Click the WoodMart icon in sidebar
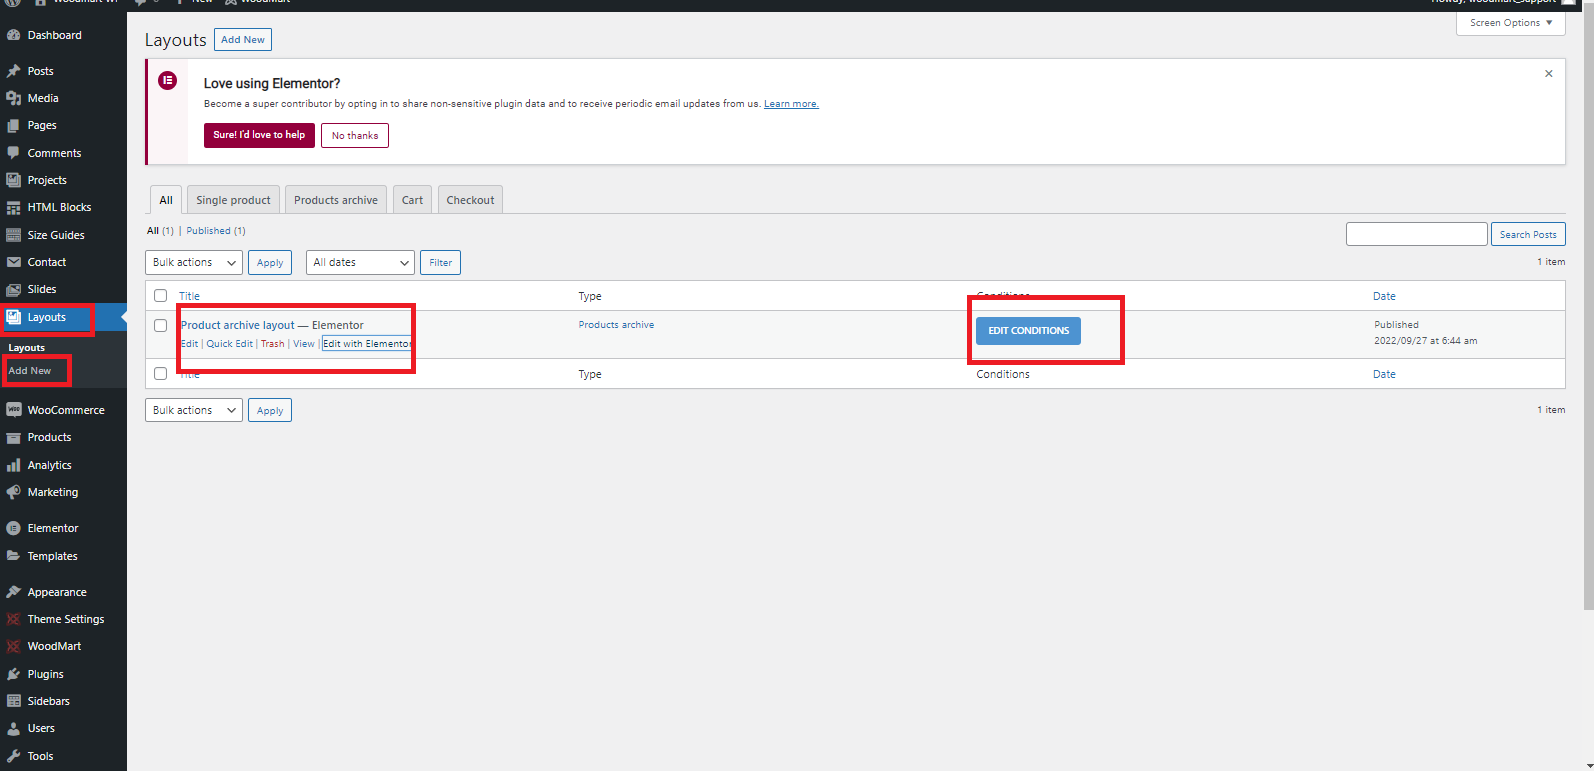Screen dimensions: 1594x771 [x=14, y=646]
